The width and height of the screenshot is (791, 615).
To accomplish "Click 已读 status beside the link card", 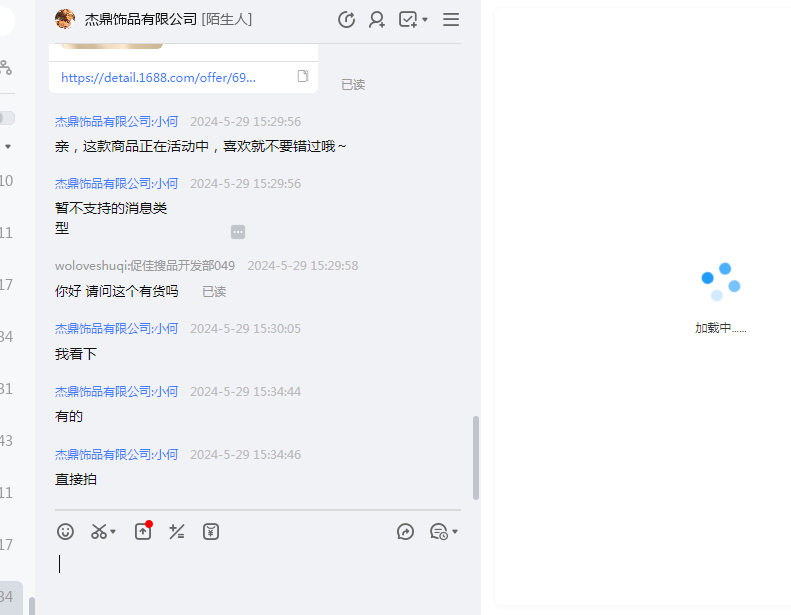I will point(353,85).
